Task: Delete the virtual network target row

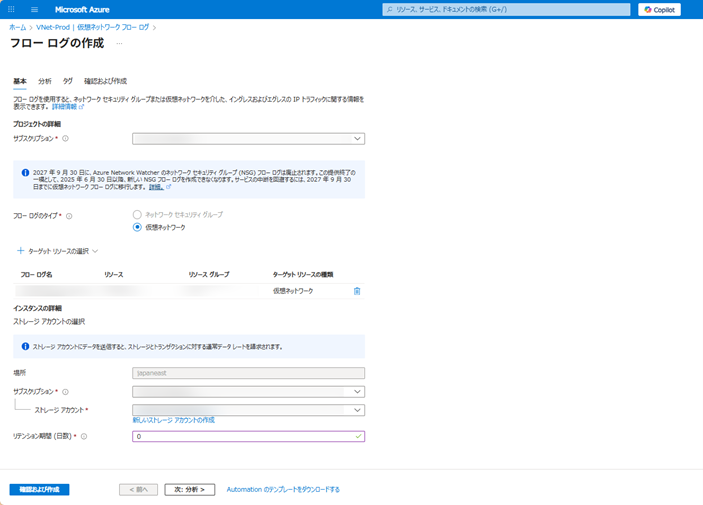Action: [x=357, y=291]
